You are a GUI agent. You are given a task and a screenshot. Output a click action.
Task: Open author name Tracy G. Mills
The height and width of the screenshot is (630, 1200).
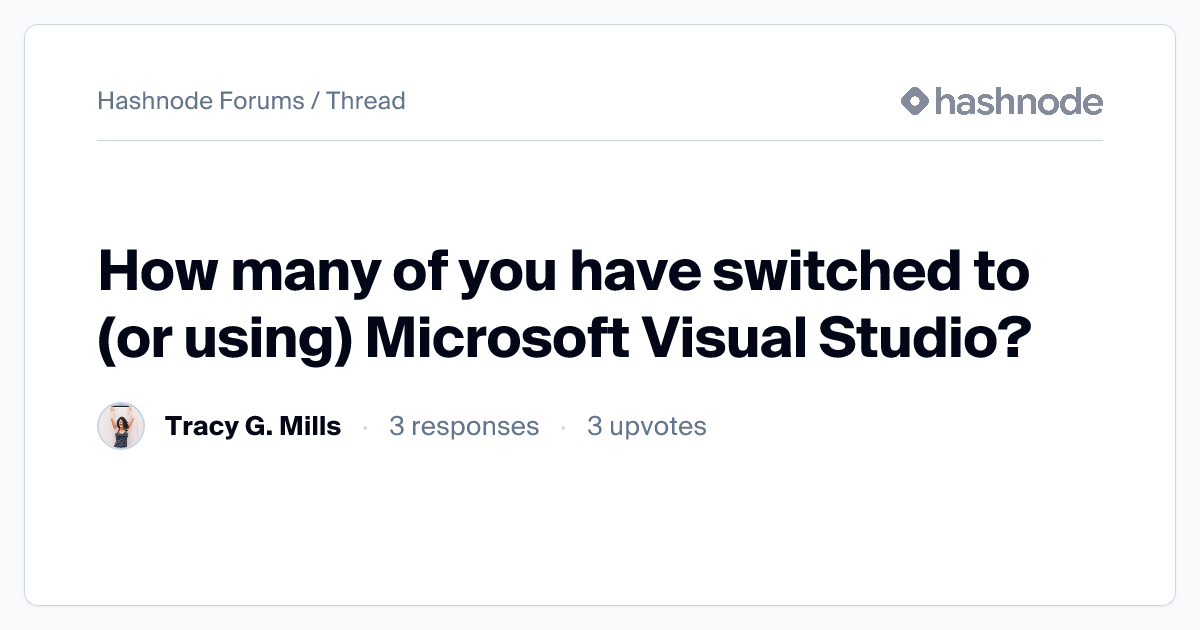click(x=253, y=427)
